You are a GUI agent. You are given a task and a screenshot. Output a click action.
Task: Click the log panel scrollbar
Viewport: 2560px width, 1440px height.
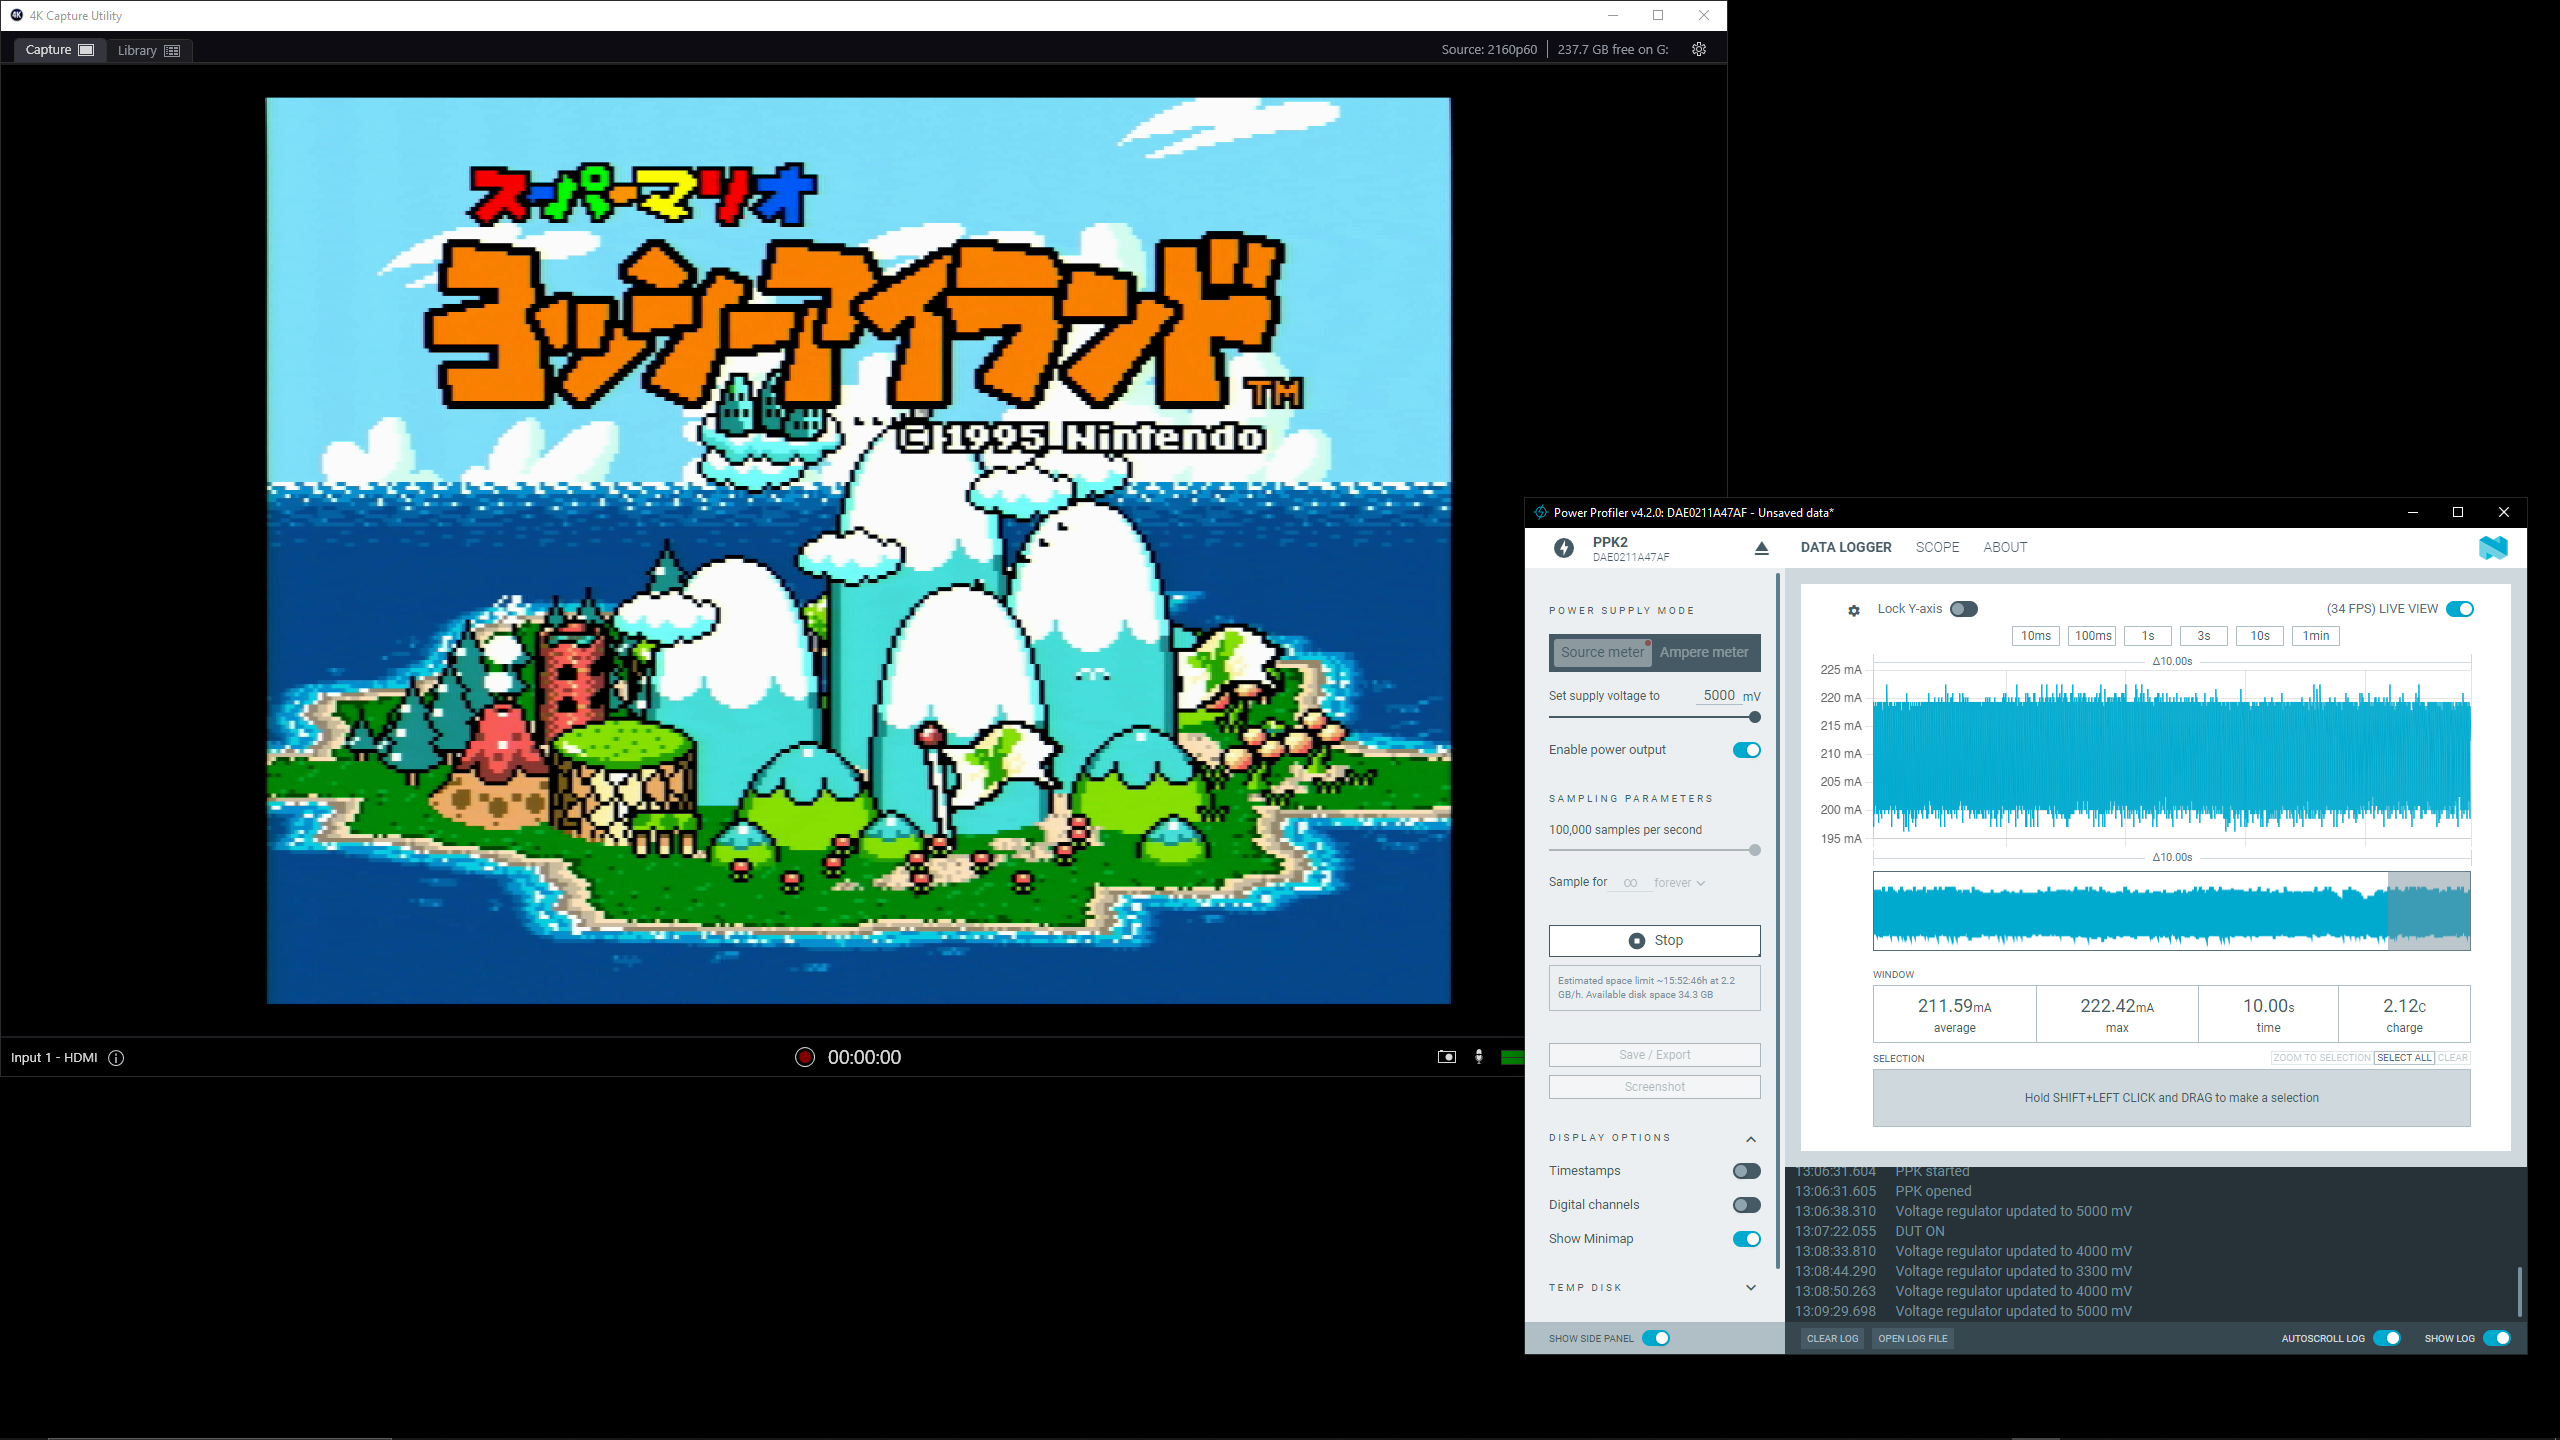(x=2519, y=1291)
